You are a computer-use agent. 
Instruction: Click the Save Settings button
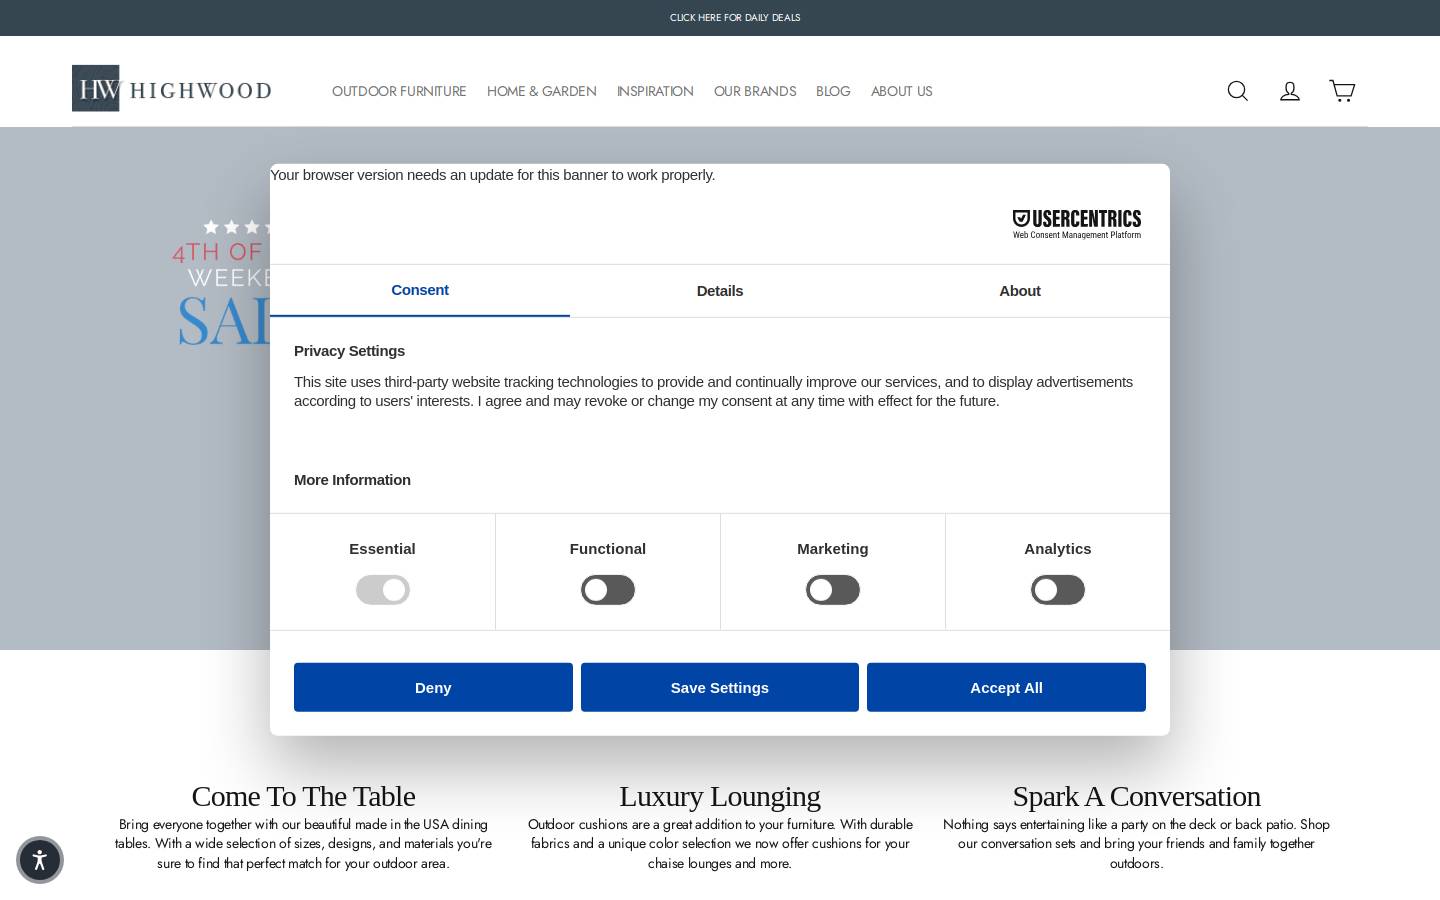pos(720,687)
